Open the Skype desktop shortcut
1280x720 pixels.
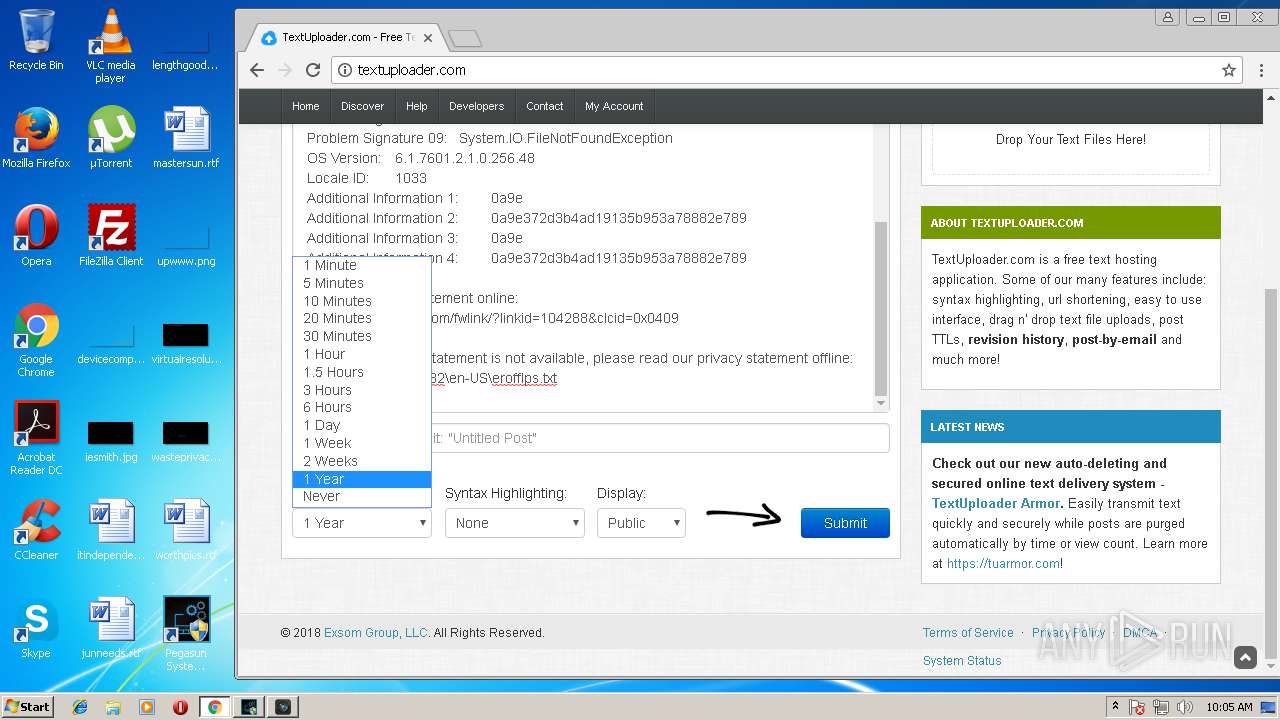pos(36,628)
